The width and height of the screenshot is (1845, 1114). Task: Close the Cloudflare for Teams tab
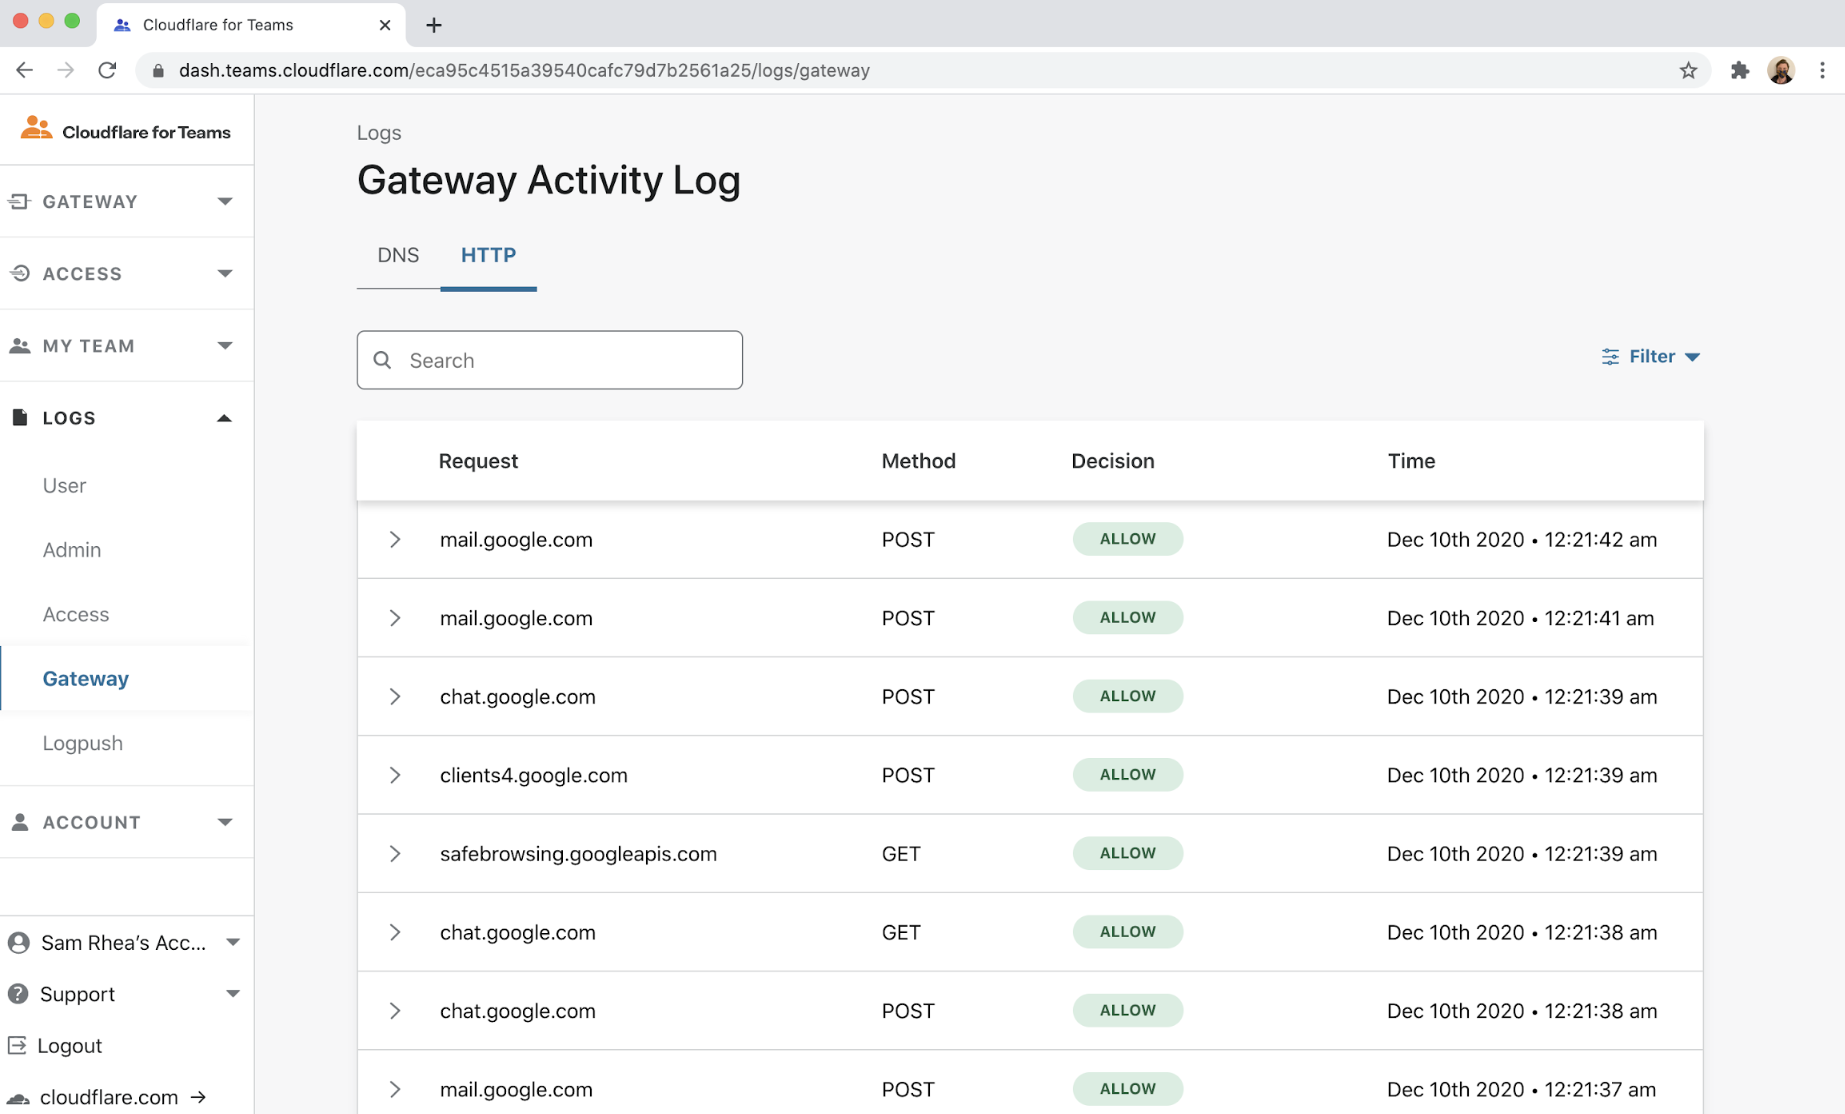pyautogui.click(x=385, y=25)
